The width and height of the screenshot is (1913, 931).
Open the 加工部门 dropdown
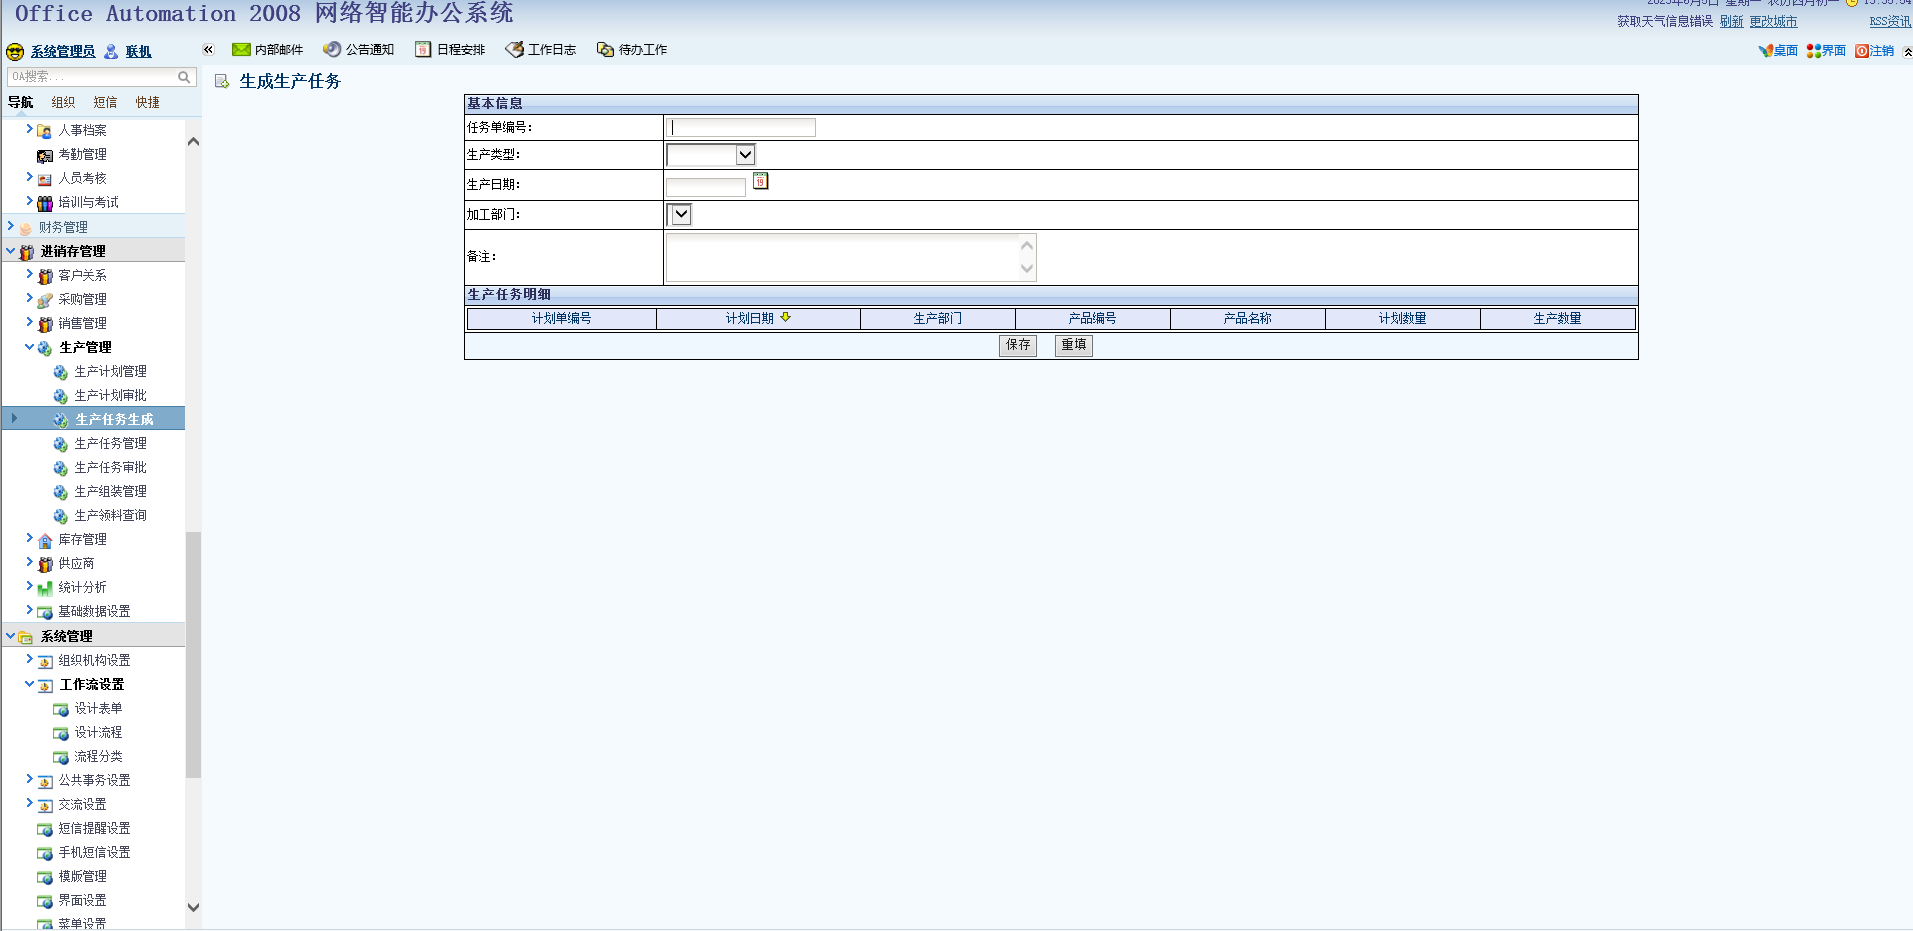680,214
